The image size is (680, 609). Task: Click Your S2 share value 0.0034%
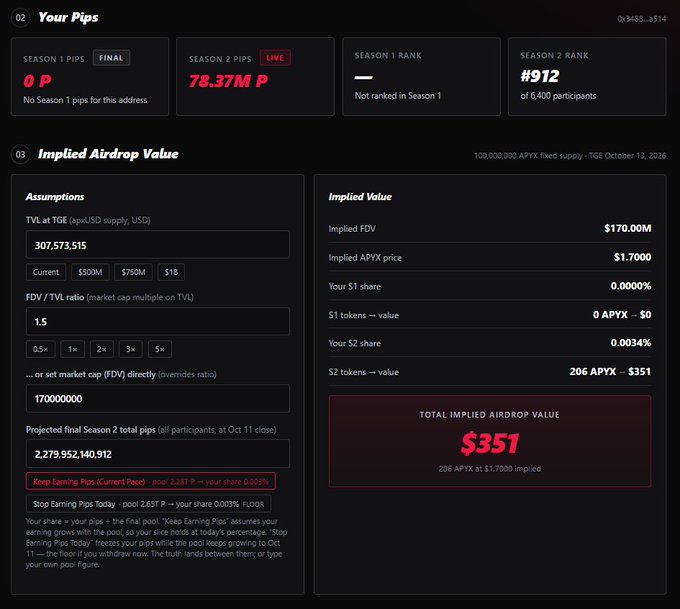pos(631,343)
